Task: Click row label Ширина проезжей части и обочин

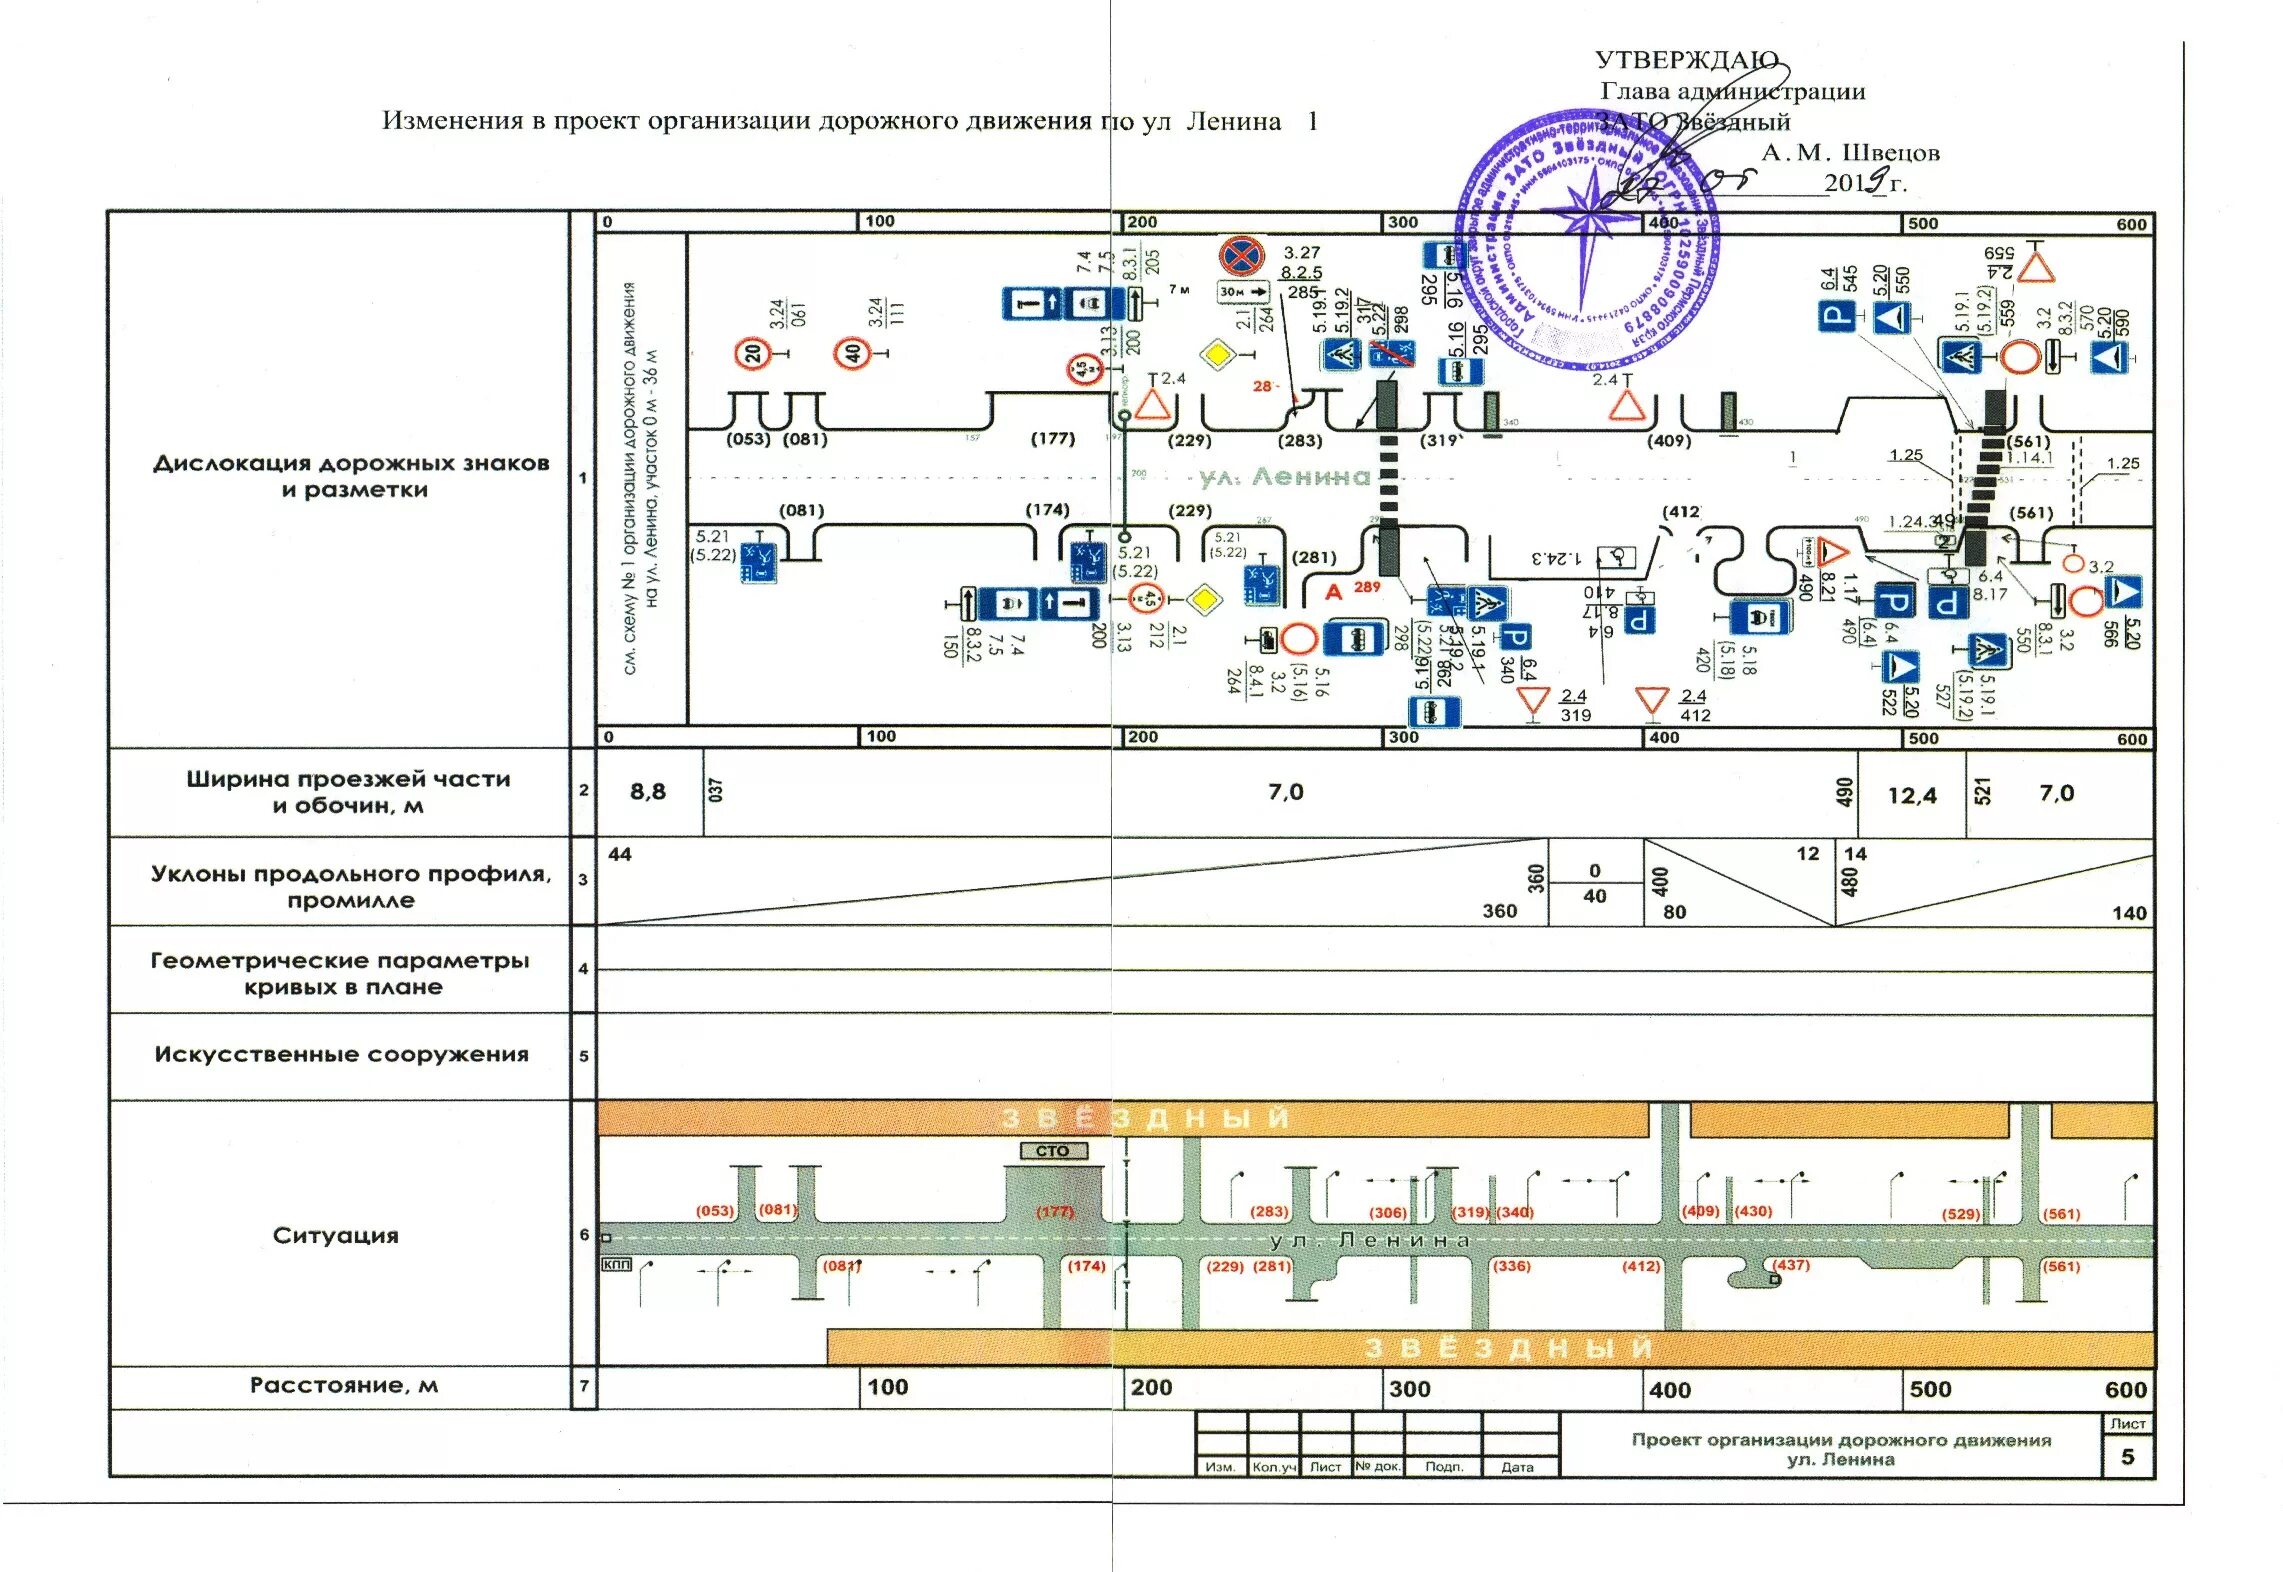Action: point(348,792)
